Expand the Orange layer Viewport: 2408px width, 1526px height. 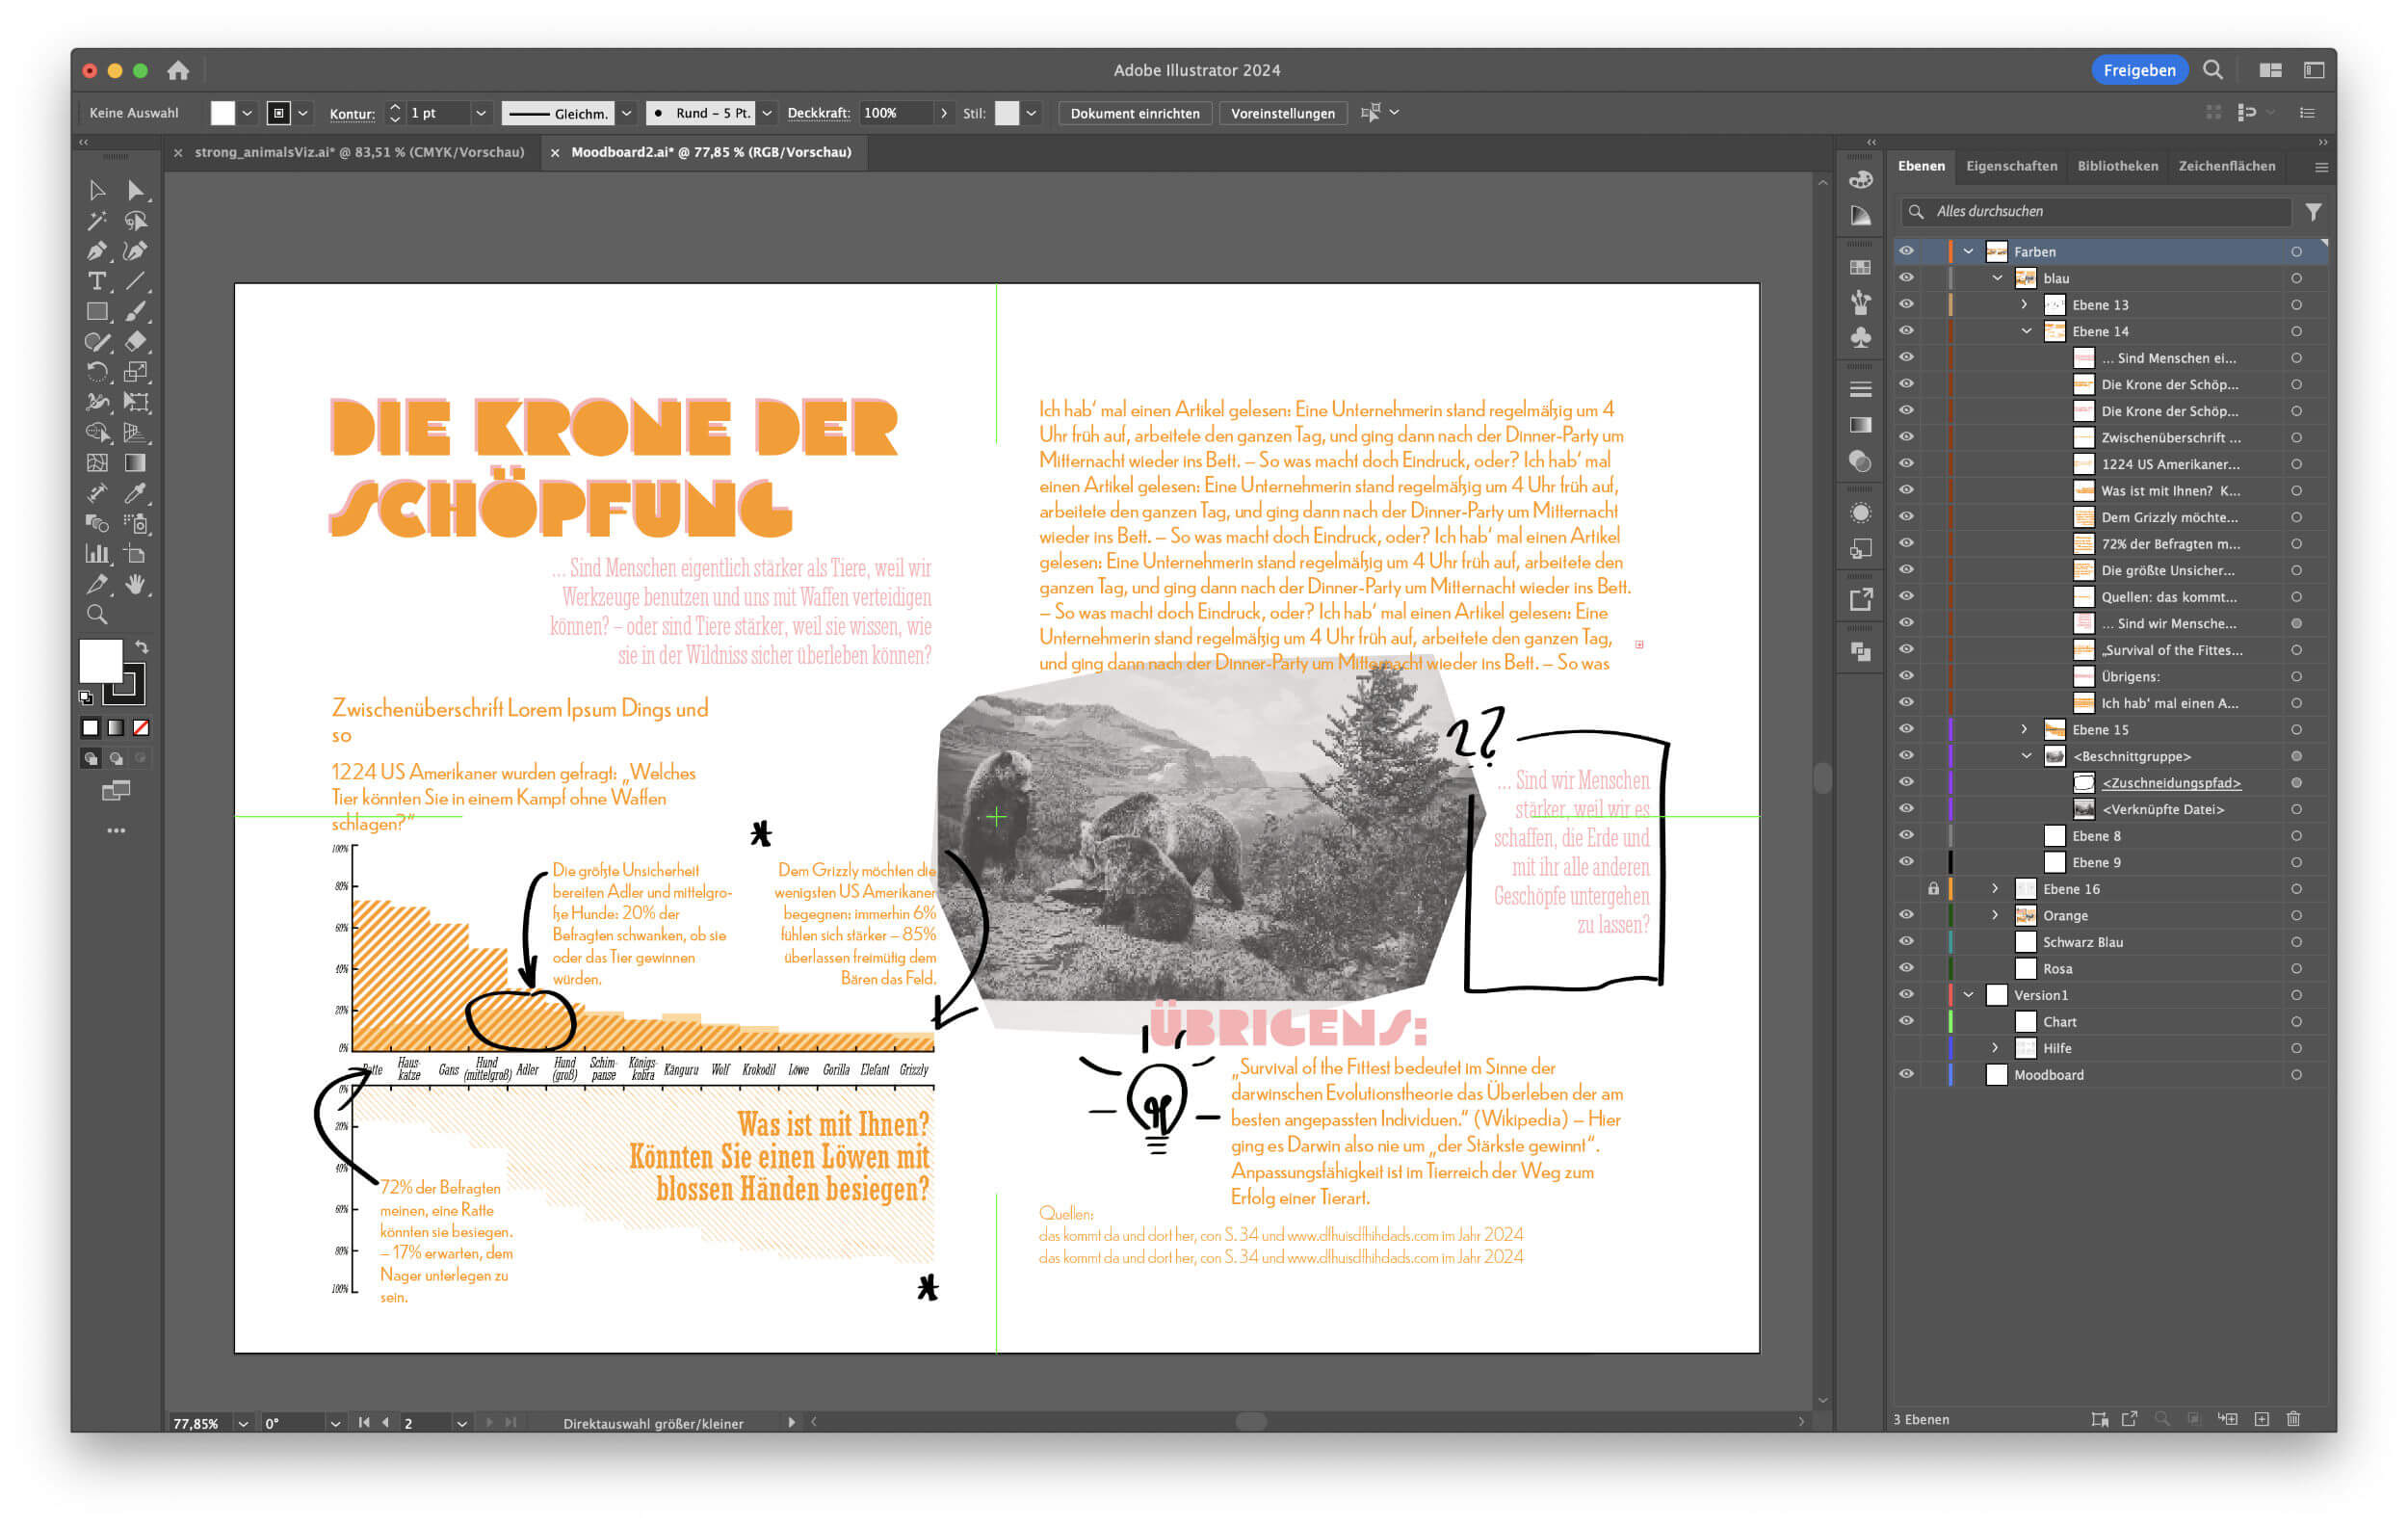[1996, 915]
